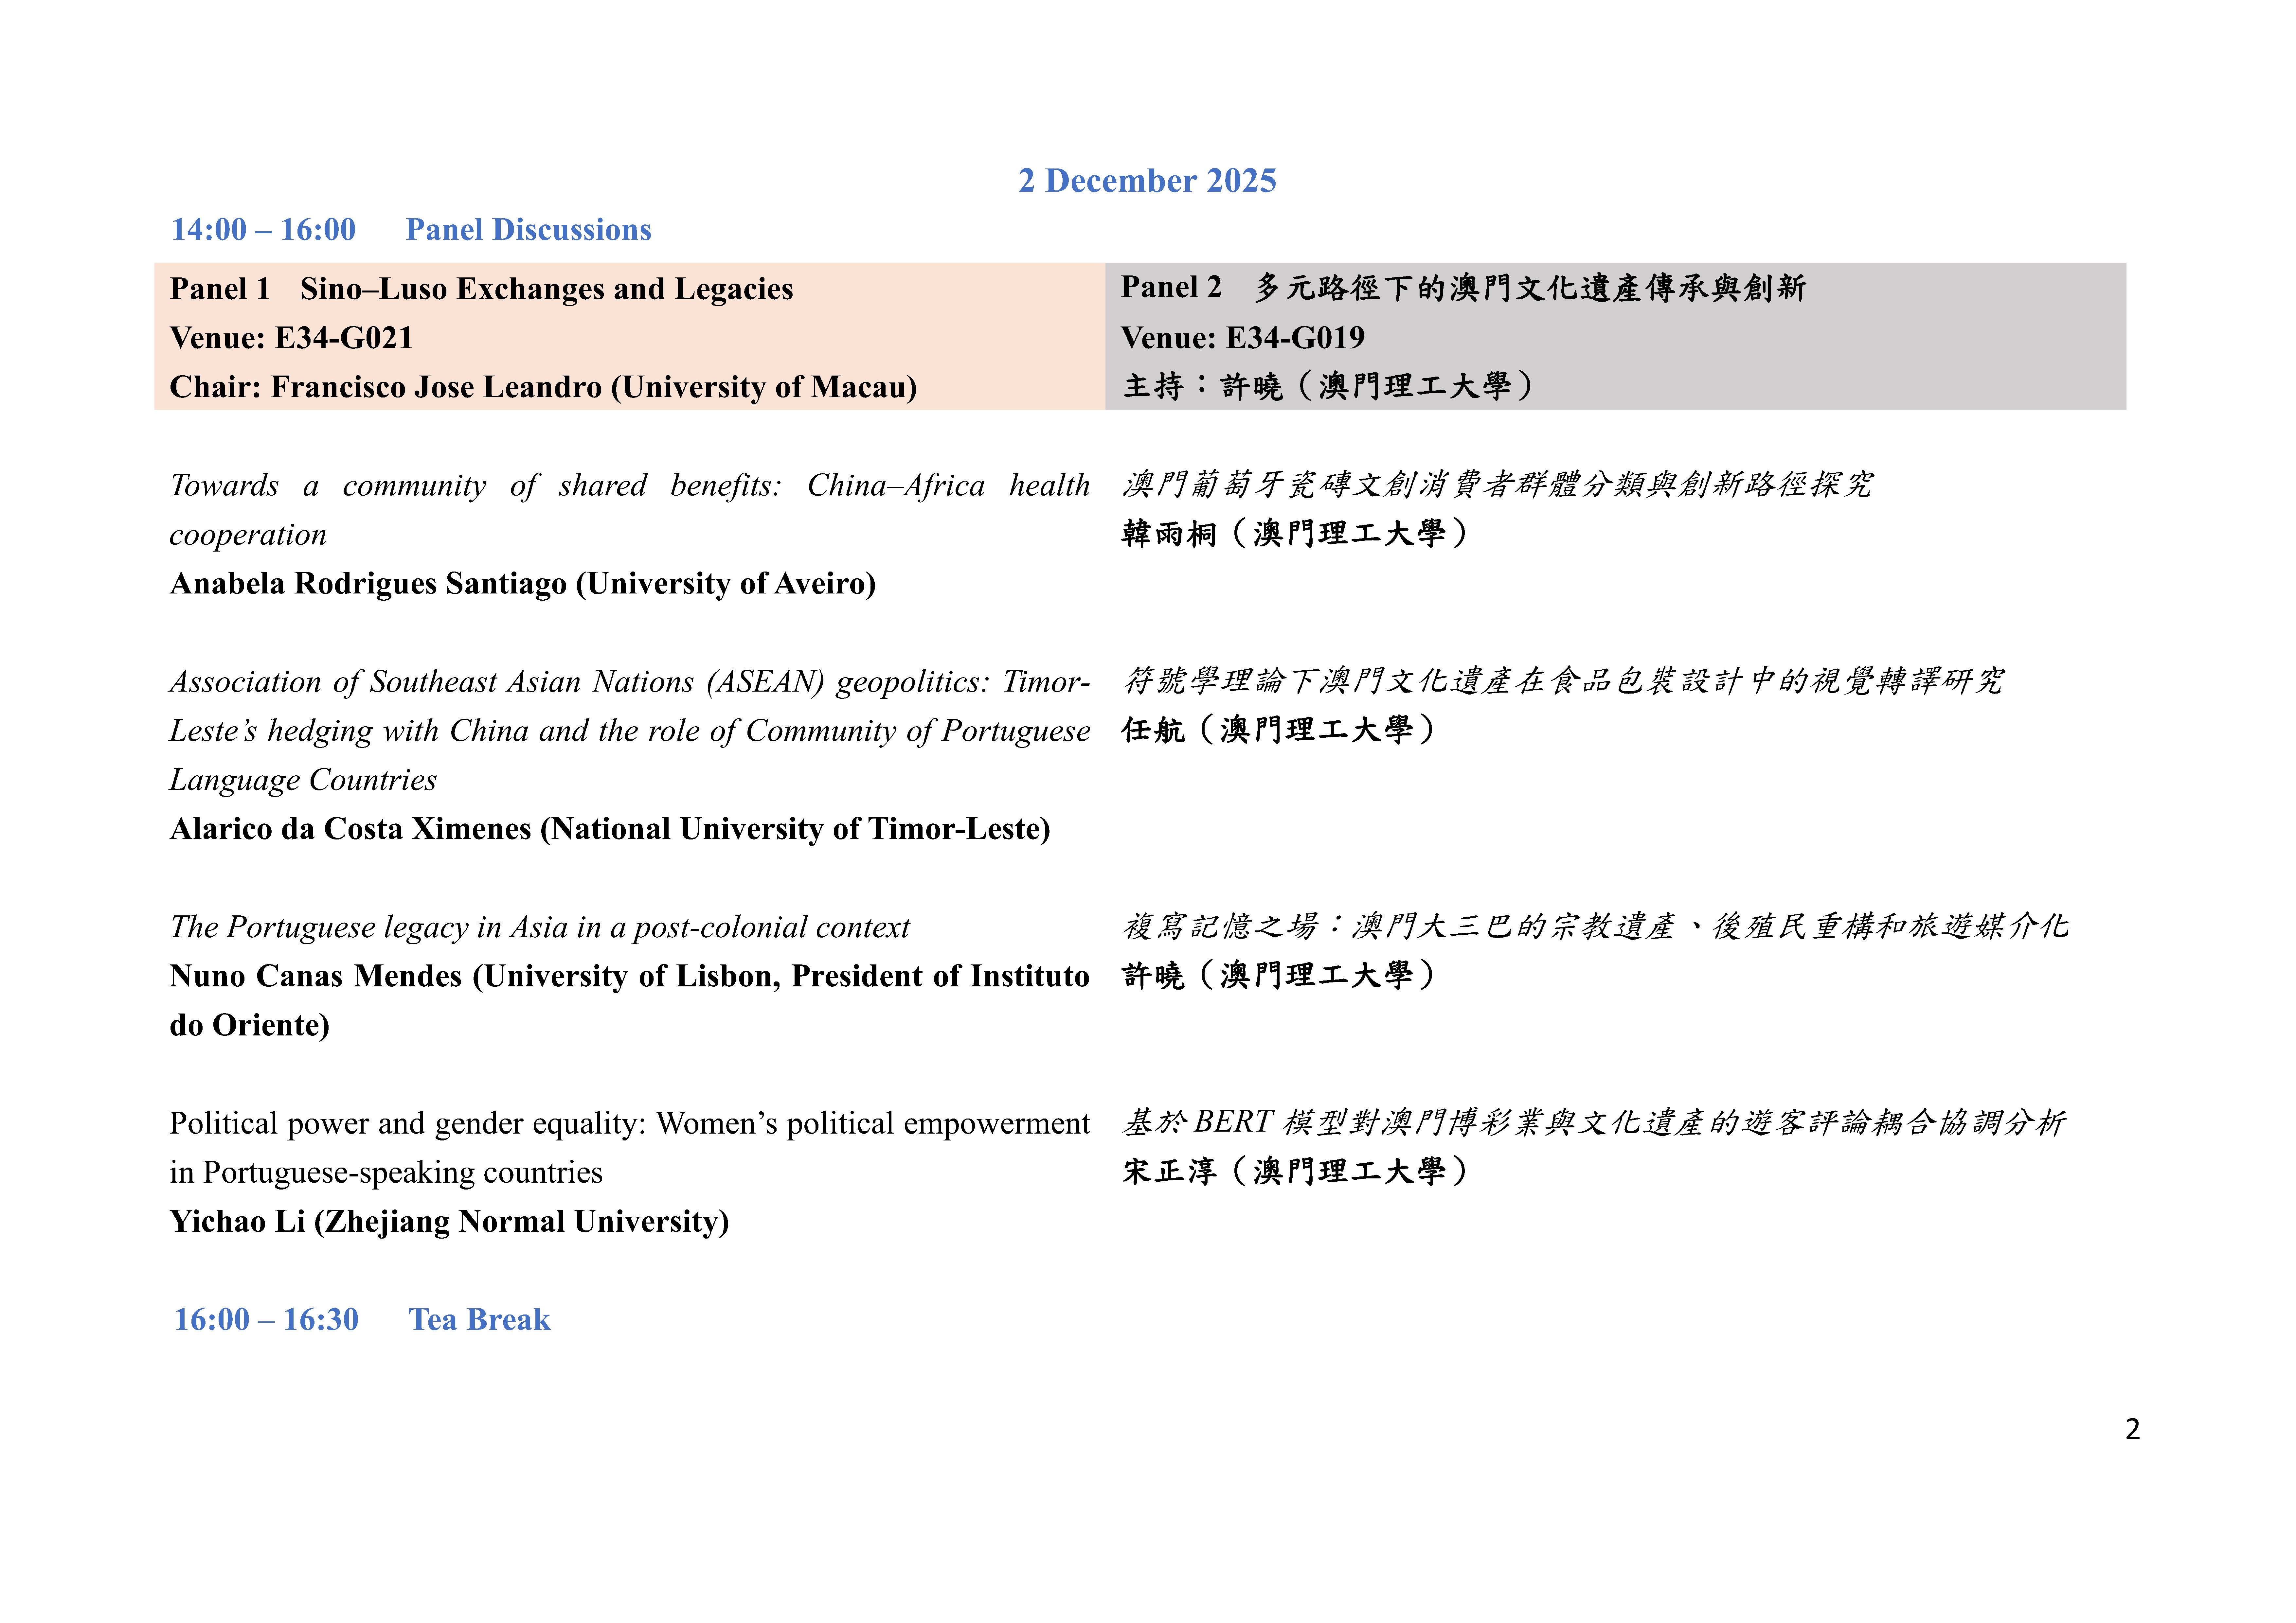The image size is (2296, 1623).
Task: Click 'Venue: E34-G021' text
Action: [291, 338]
